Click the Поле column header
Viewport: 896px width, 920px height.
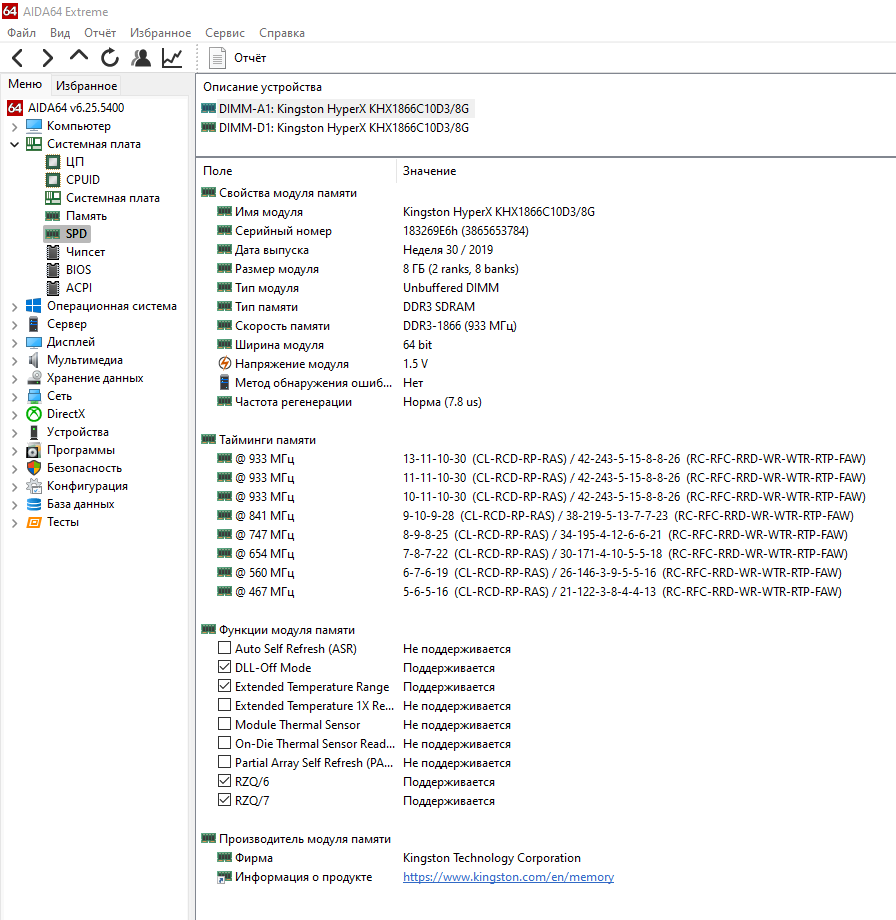coord(218,171)
